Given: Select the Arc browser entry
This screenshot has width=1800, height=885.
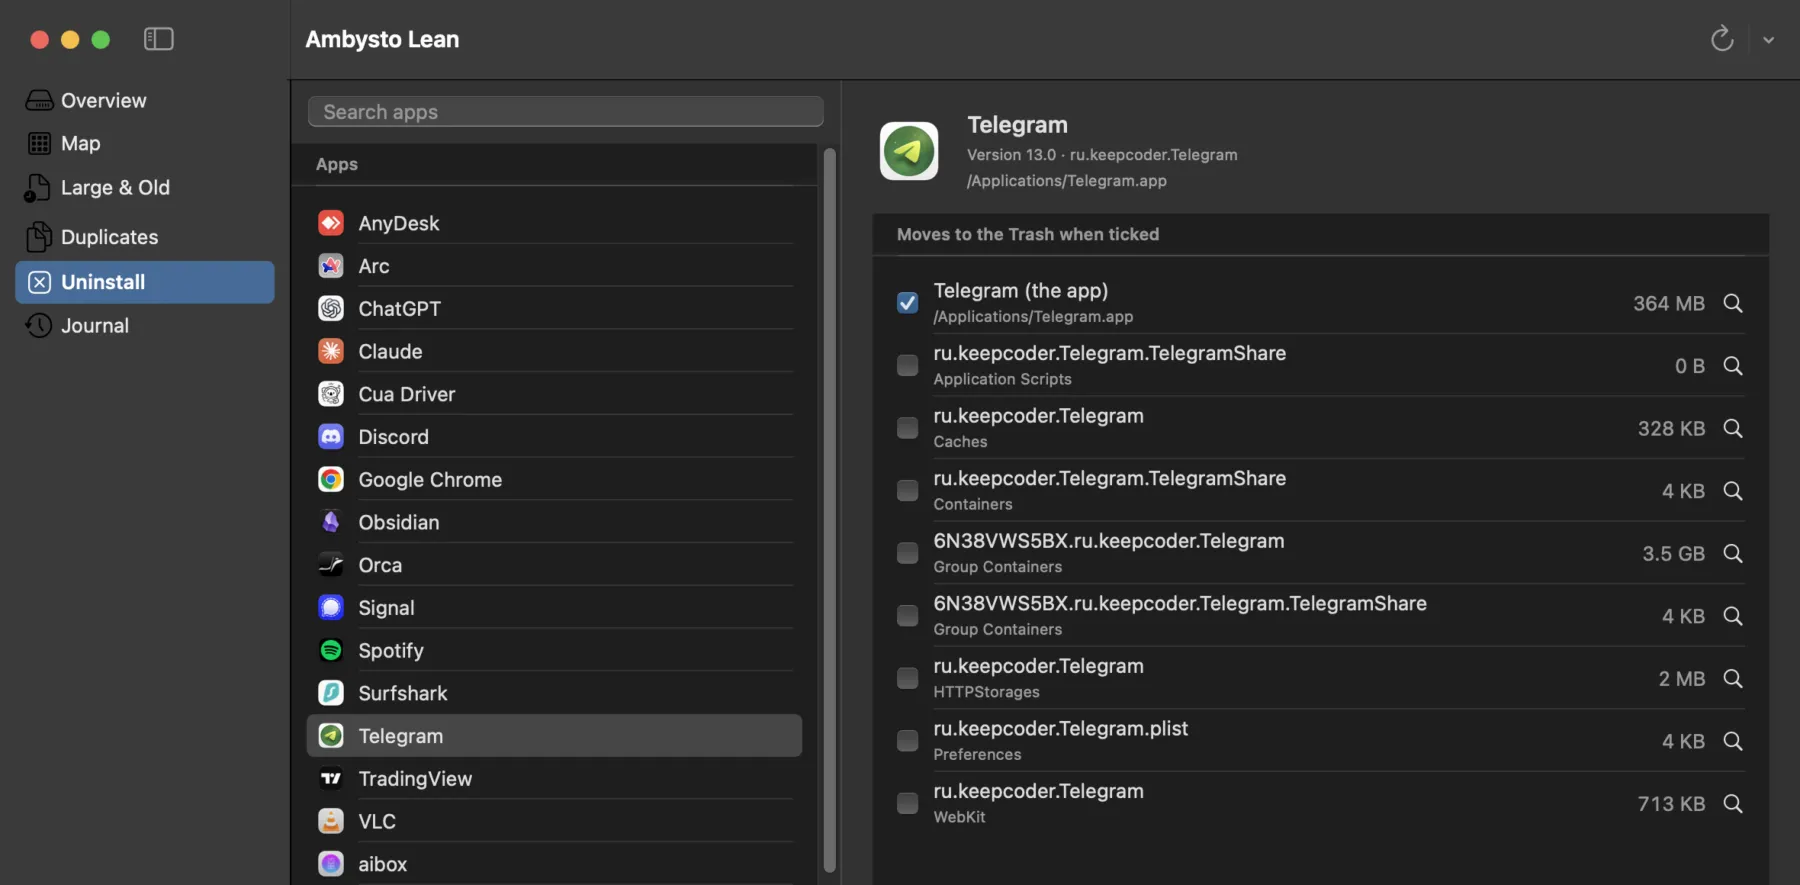Looking at the screenshot, I should pos(555,266).
